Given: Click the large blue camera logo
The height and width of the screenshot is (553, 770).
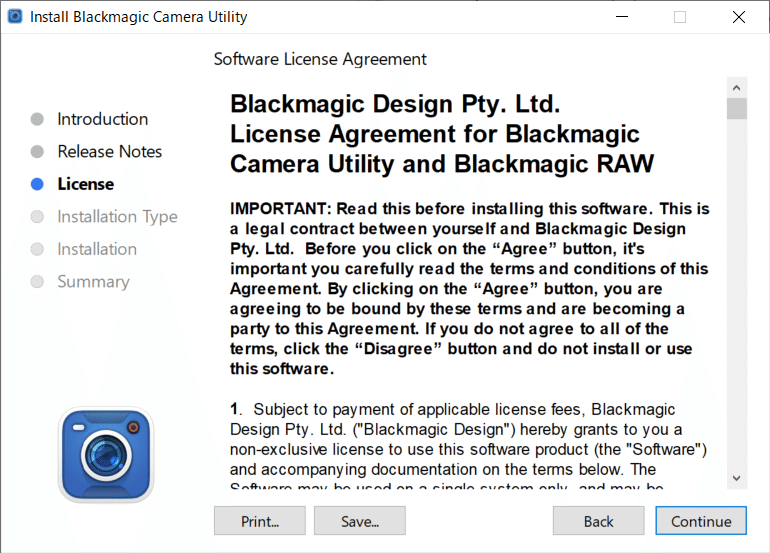Looking at the screenshot, I should 106,454.
